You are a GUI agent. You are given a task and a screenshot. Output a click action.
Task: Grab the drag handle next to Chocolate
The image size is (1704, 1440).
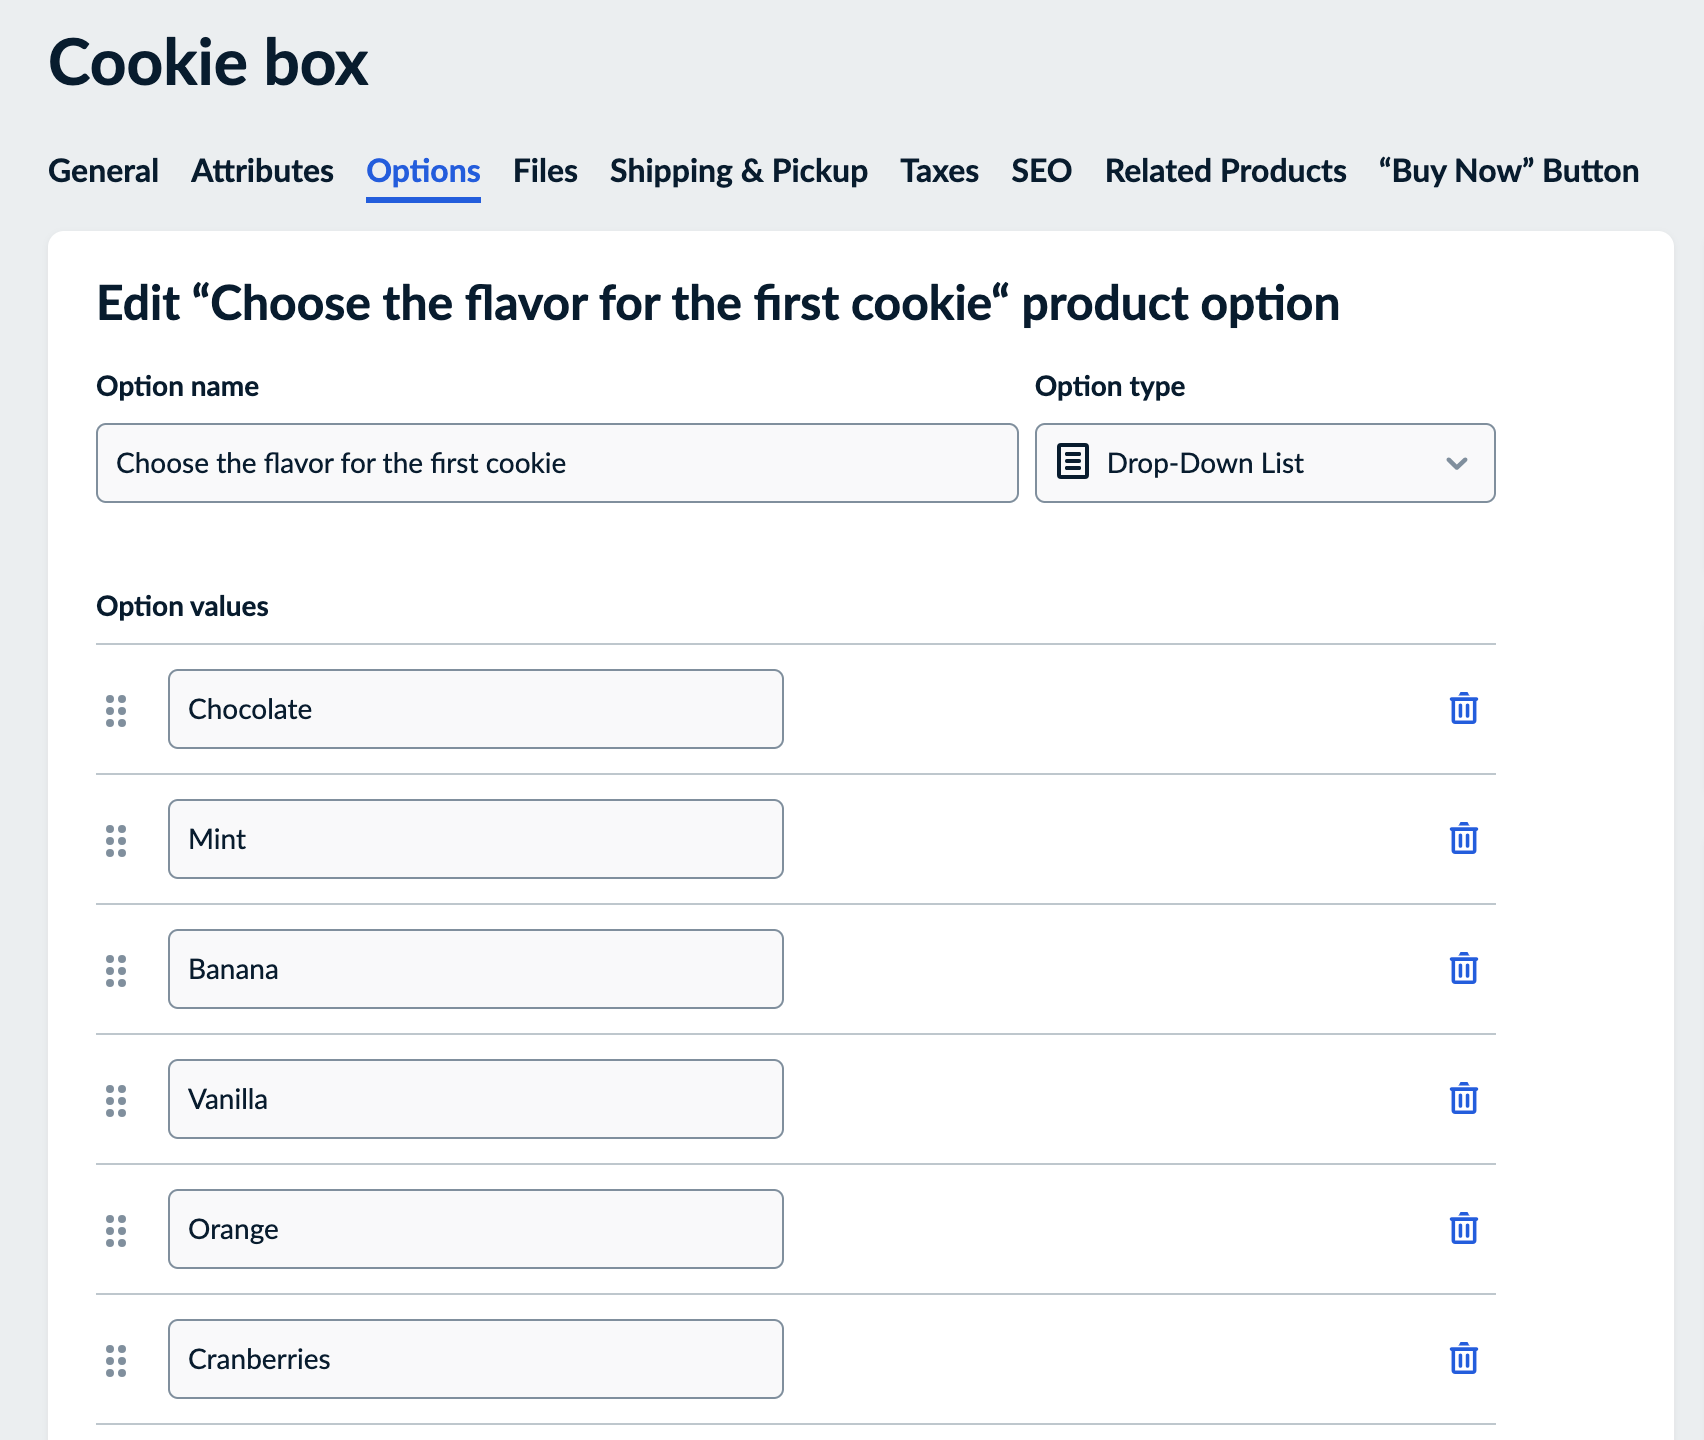pos(116,711)
